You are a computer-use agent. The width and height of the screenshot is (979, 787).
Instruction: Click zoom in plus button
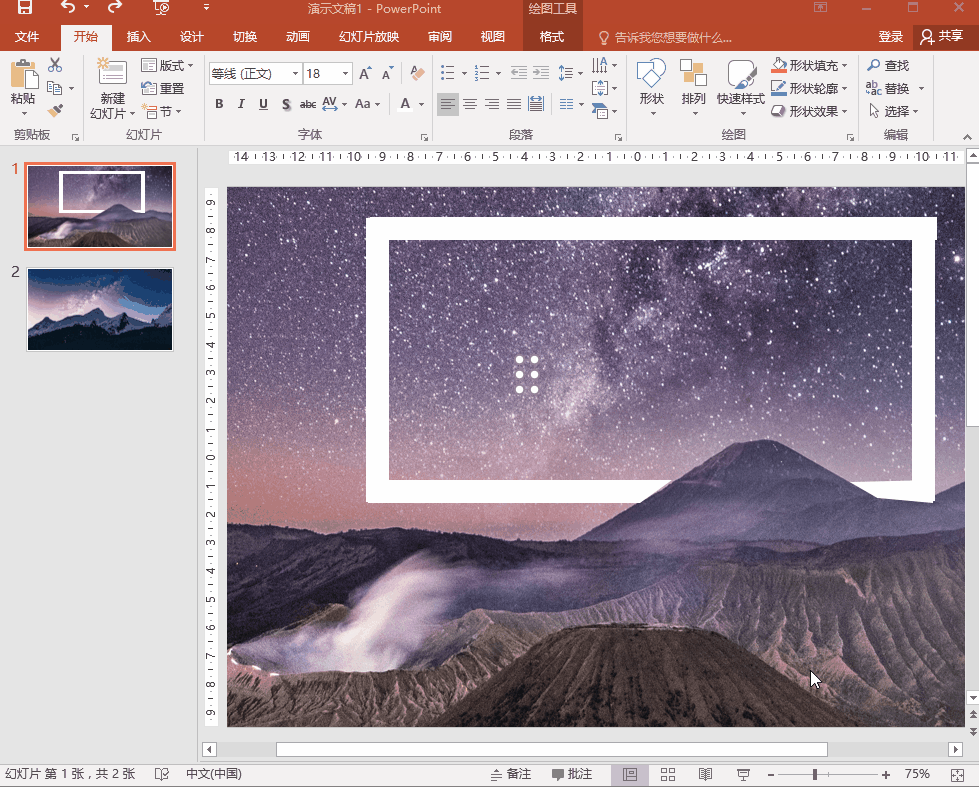(x=885, y=775)
